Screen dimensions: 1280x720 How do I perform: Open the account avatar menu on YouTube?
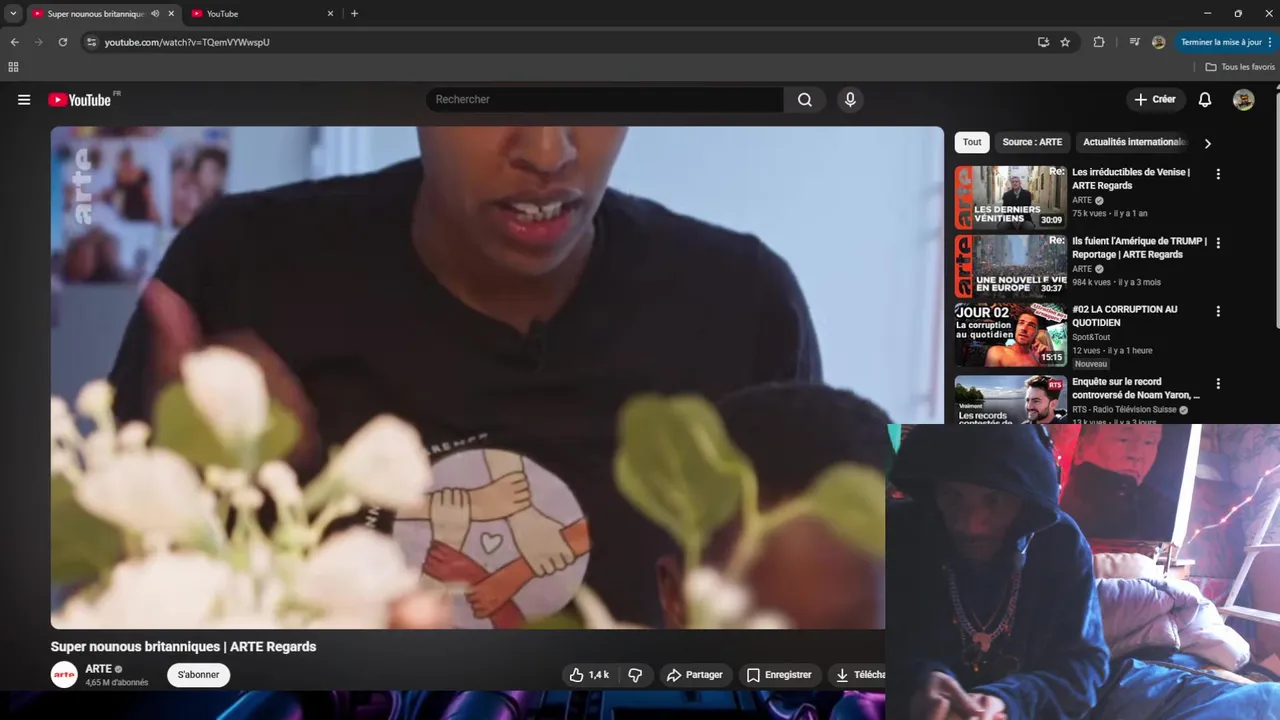point(1243,100)
